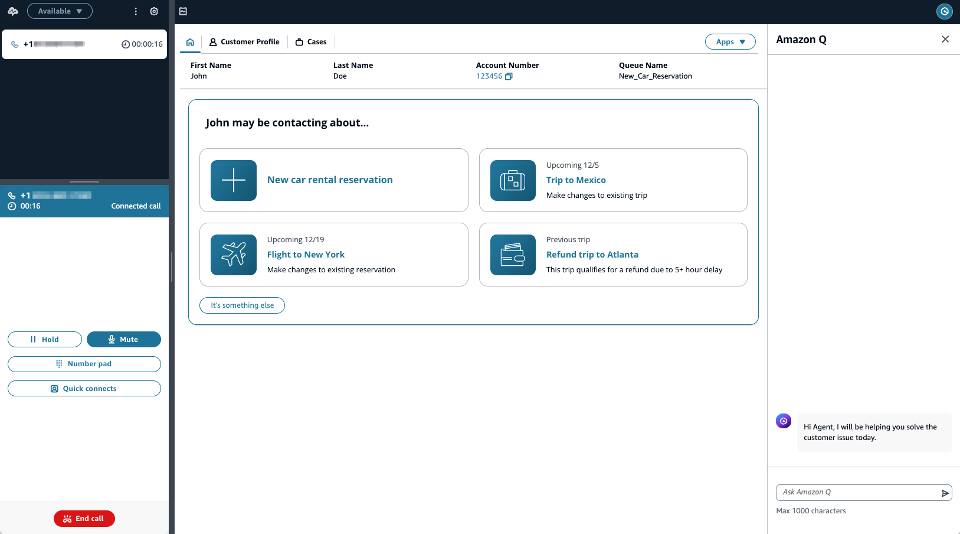This screenshot has width=960, height=534.
Task: Click the Amazon Q greeting message
Action: (874, 432)
